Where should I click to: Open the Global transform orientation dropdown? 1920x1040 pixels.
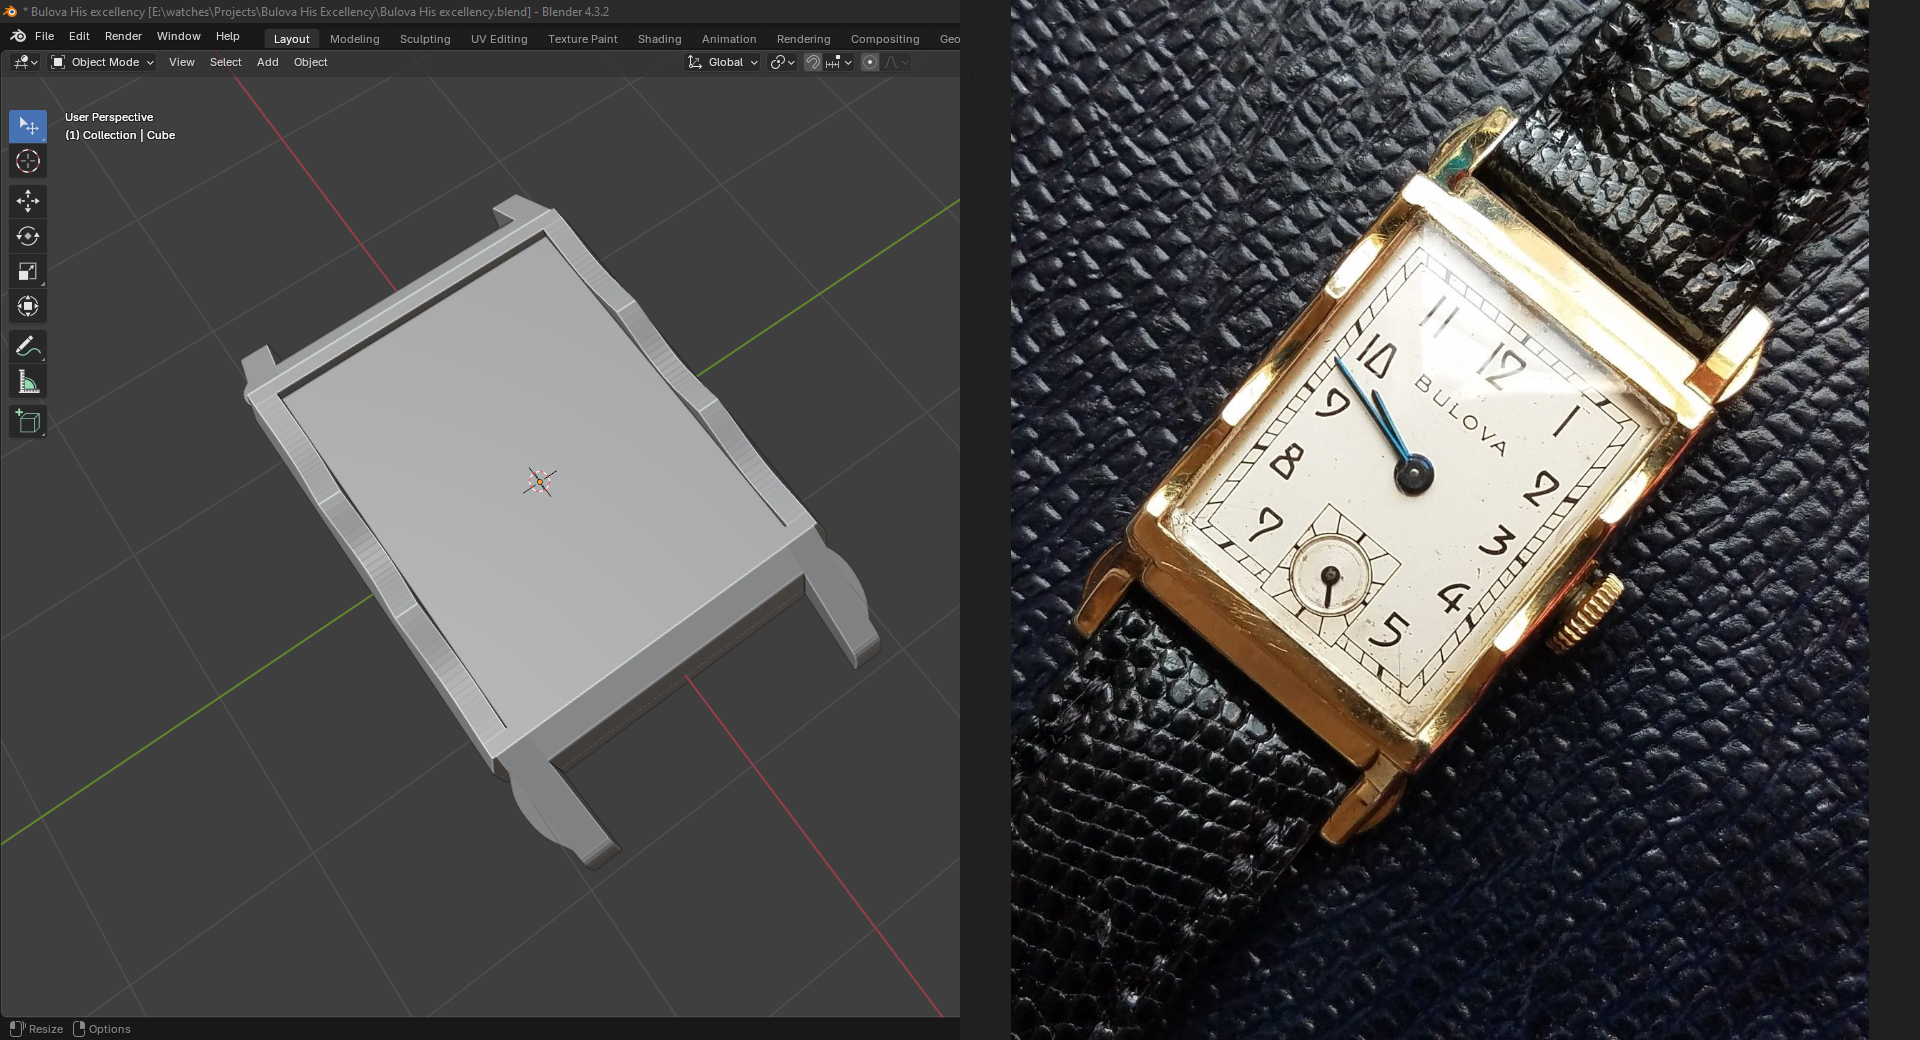pos(722,62)
